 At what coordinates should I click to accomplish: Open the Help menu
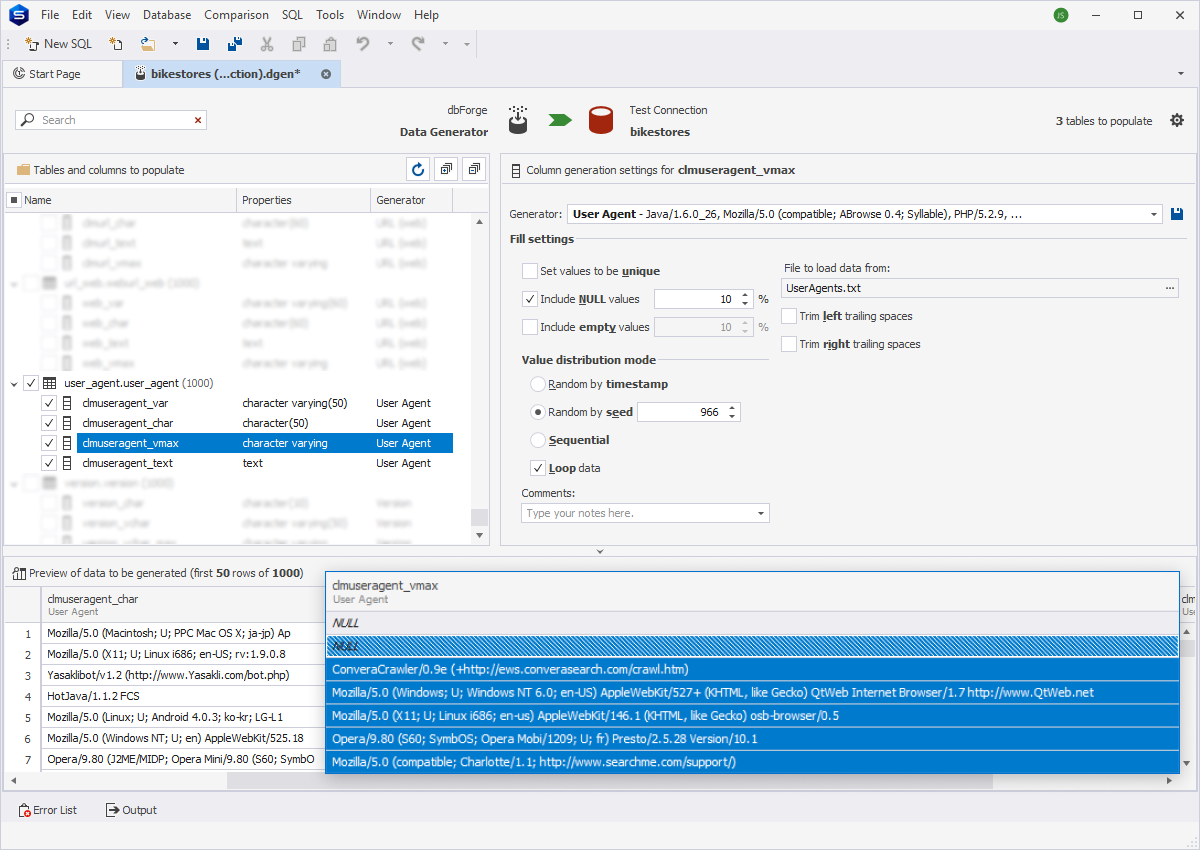[426, 15]
